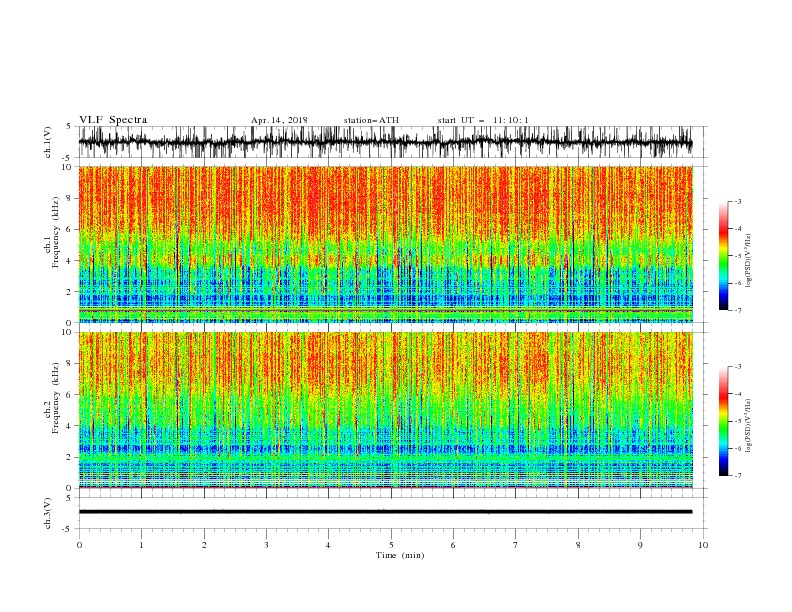Click the ch.1 Frequency (kHz) axis label

[52, 232]
